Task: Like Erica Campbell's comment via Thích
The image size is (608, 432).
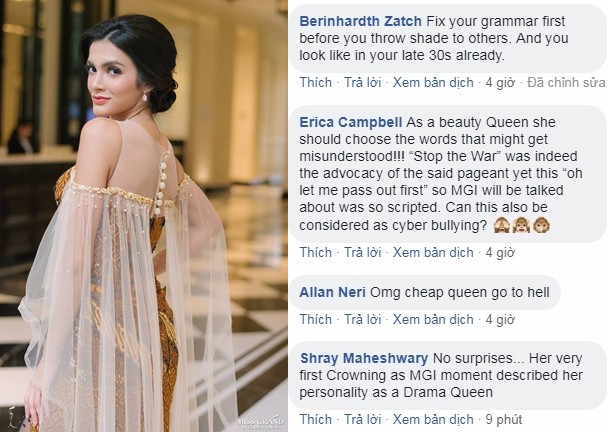Action: 316,252
